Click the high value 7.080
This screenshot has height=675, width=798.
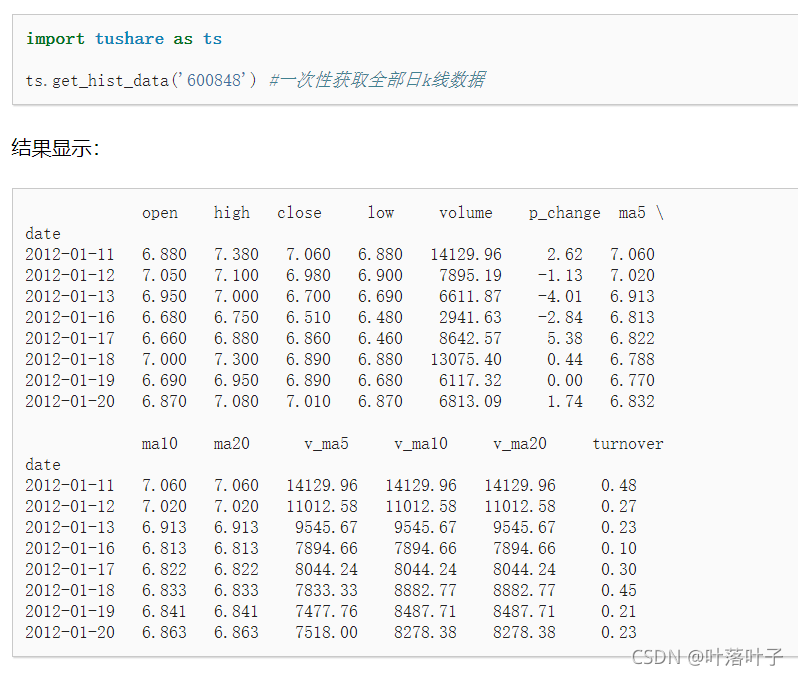tap(236, 401)
